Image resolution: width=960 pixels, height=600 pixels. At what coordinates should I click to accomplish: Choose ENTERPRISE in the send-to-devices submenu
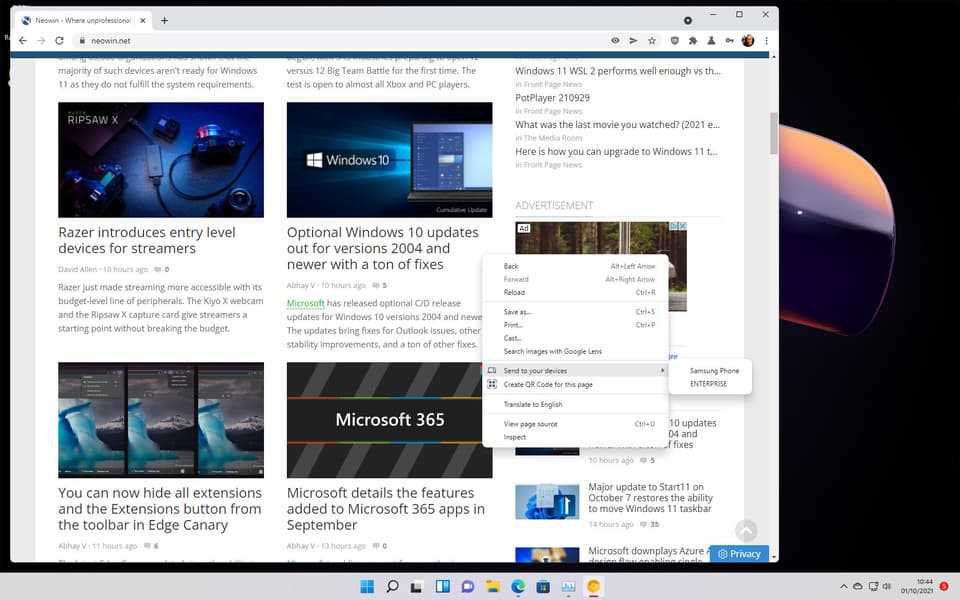coord(708,384)
